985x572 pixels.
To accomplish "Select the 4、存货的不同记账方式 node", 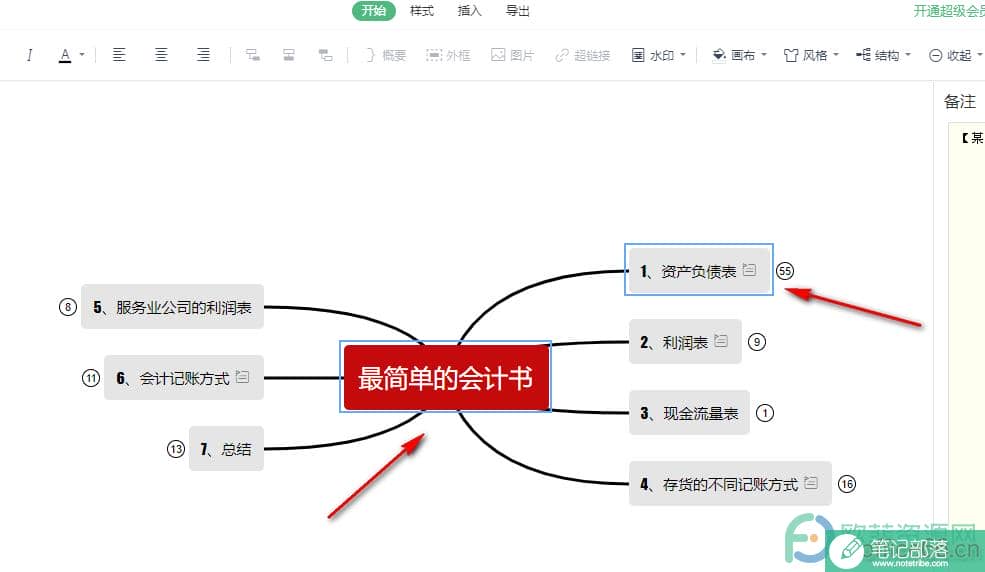I will [730, 483].
